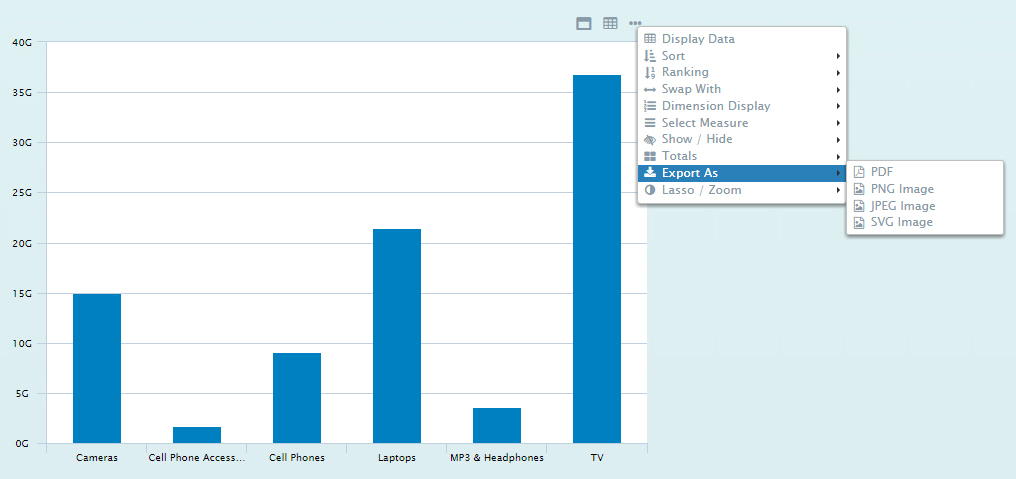Click the Lasso / Zoom half-circle icon
The width and height of the screenshot is (1016, 479).
[650, 190]
